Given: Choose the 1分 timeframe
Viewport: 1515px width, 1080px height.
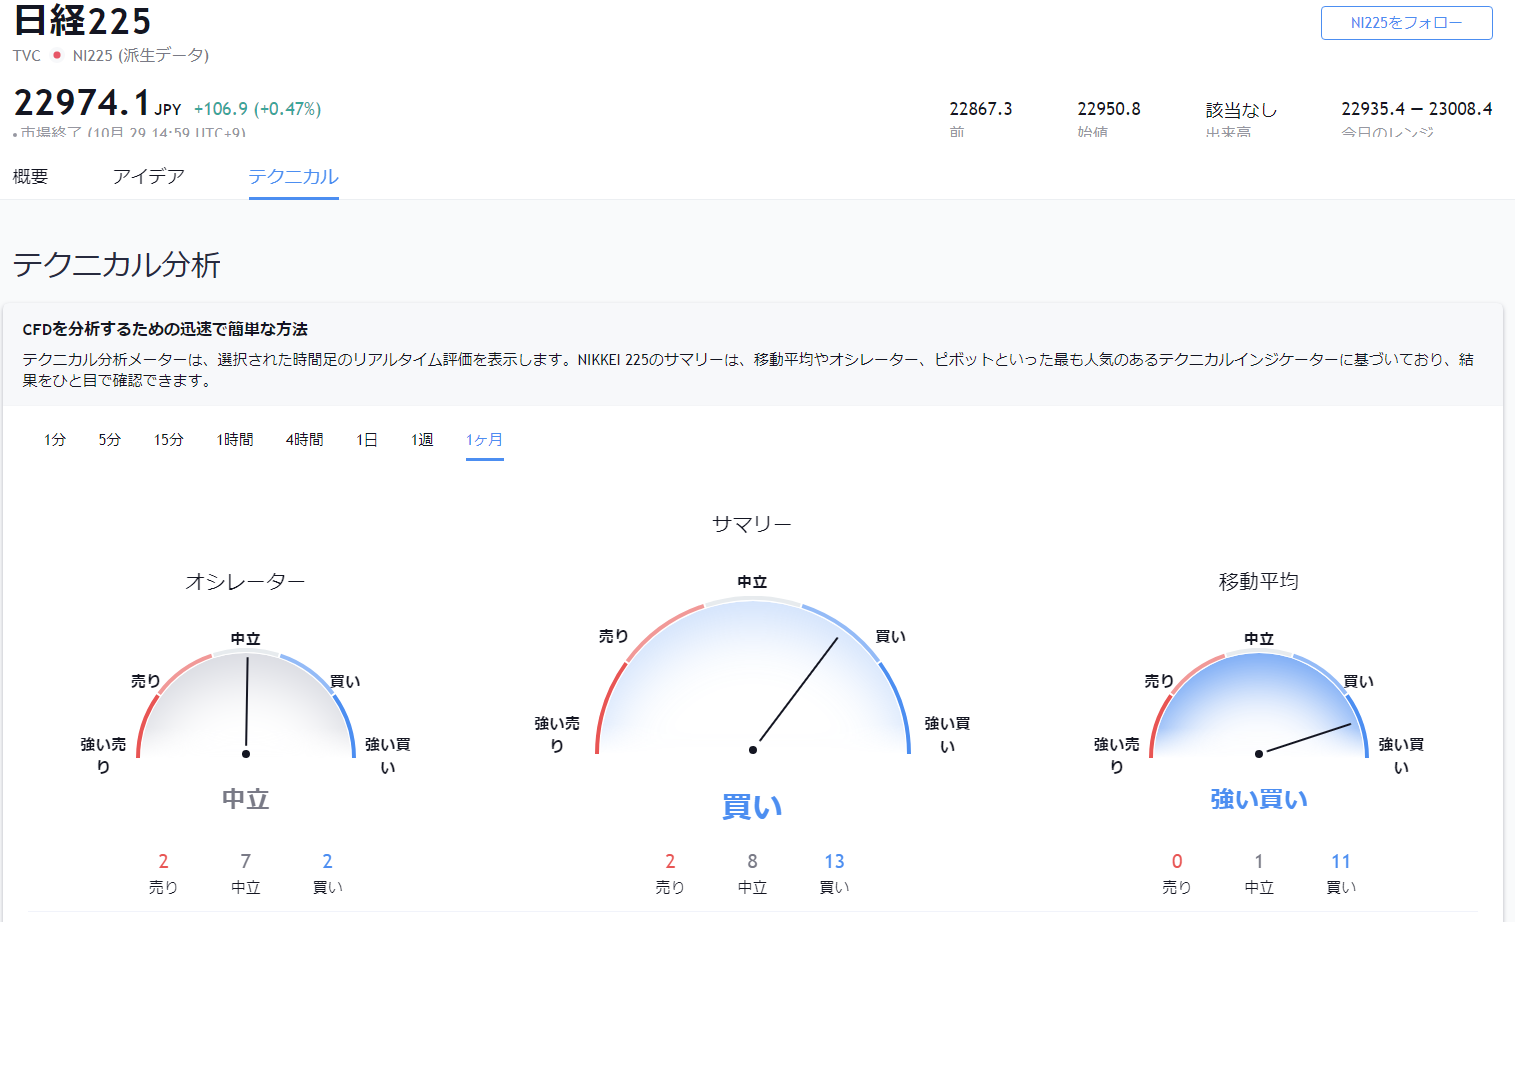Looking at the screenshot, I should 55,440.
